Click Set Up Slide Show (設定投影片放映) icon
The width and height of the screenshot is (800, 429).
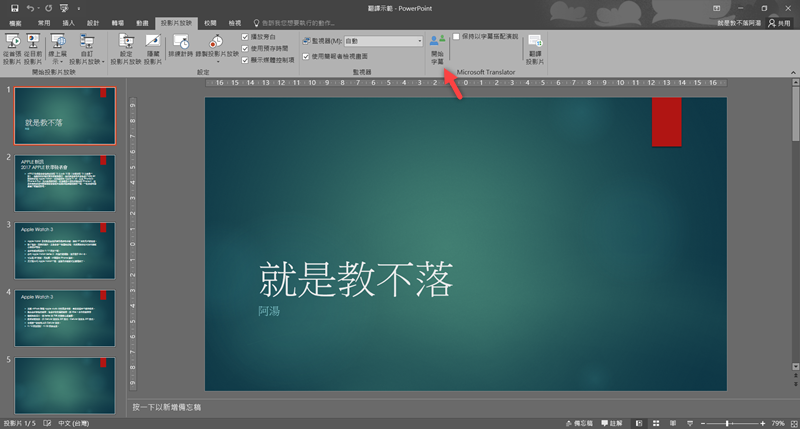pos(126,42)
